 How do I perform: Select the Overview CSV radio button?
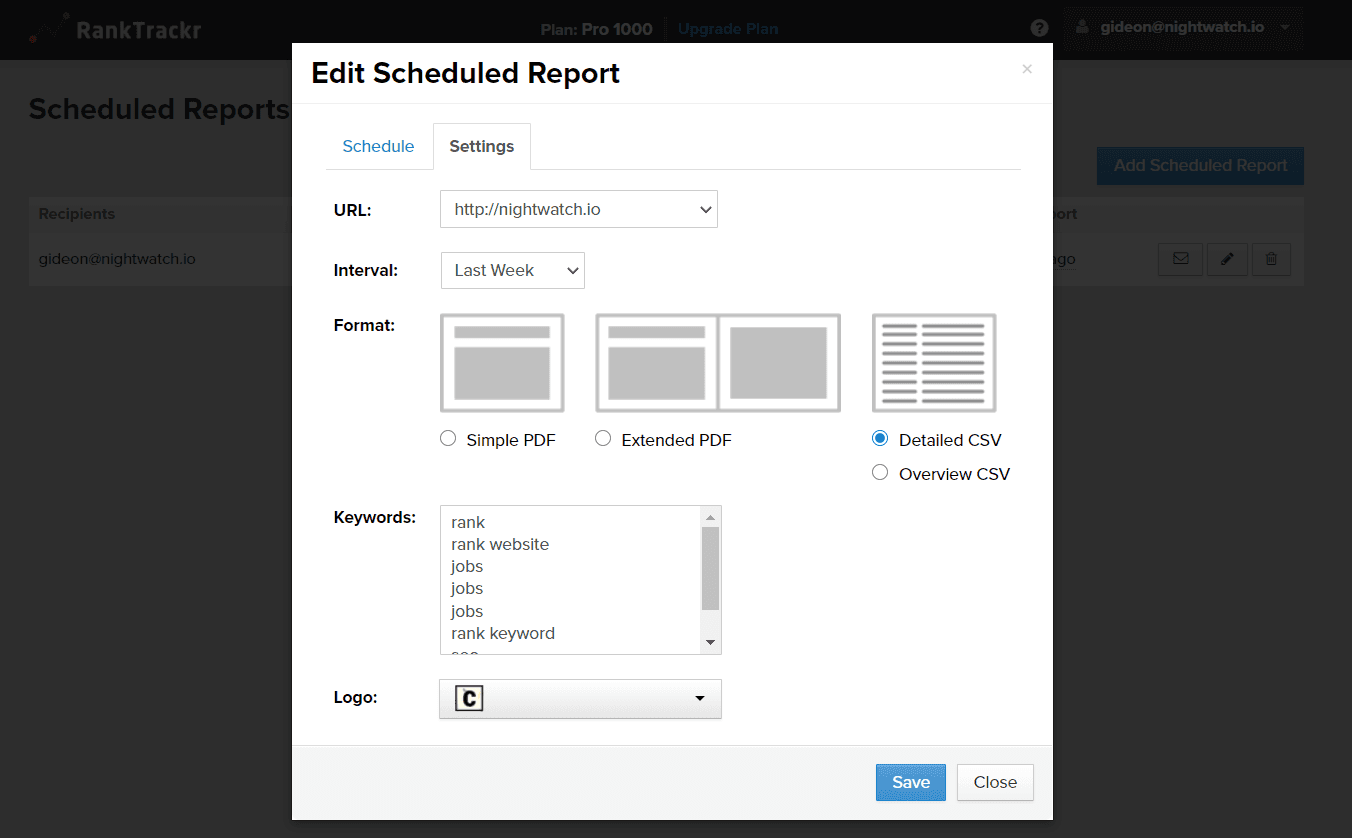pos(880,472)
